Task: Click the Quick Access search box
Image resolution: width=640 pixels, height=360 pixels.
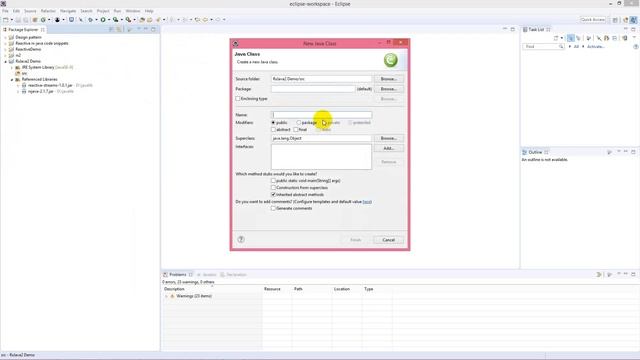Action: click(x=593, y=20)
